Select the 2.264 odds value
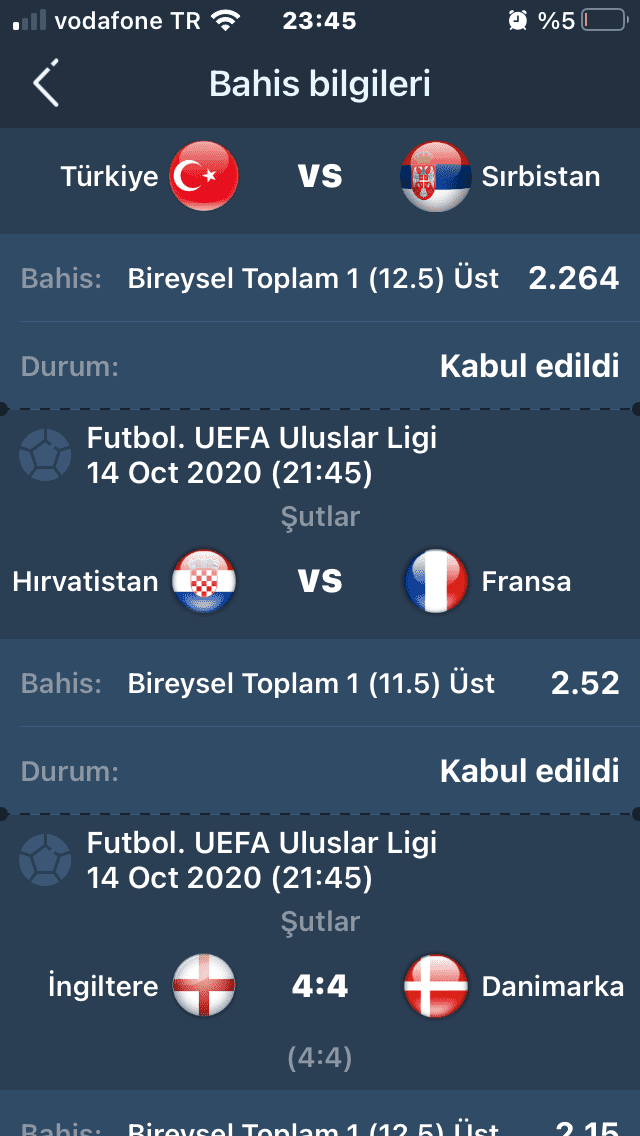The height and width of the screenshot is (1136, 640). (x=574, y=278)
